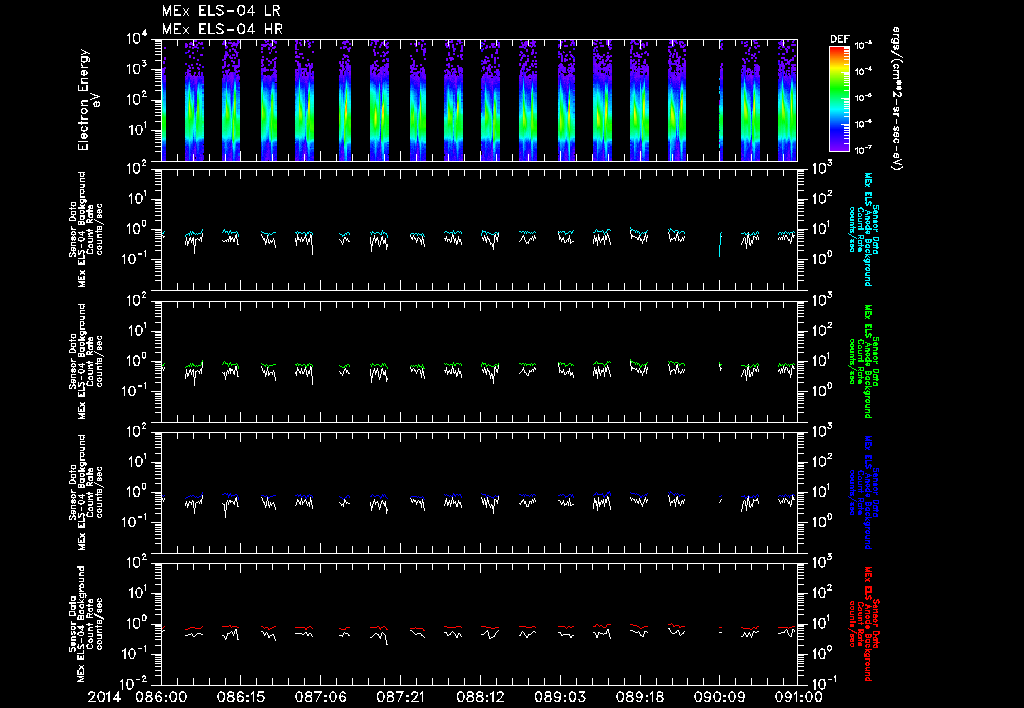Click the DEF color bar legend
Screen dimensions: 1024x708
pos(839,99)
